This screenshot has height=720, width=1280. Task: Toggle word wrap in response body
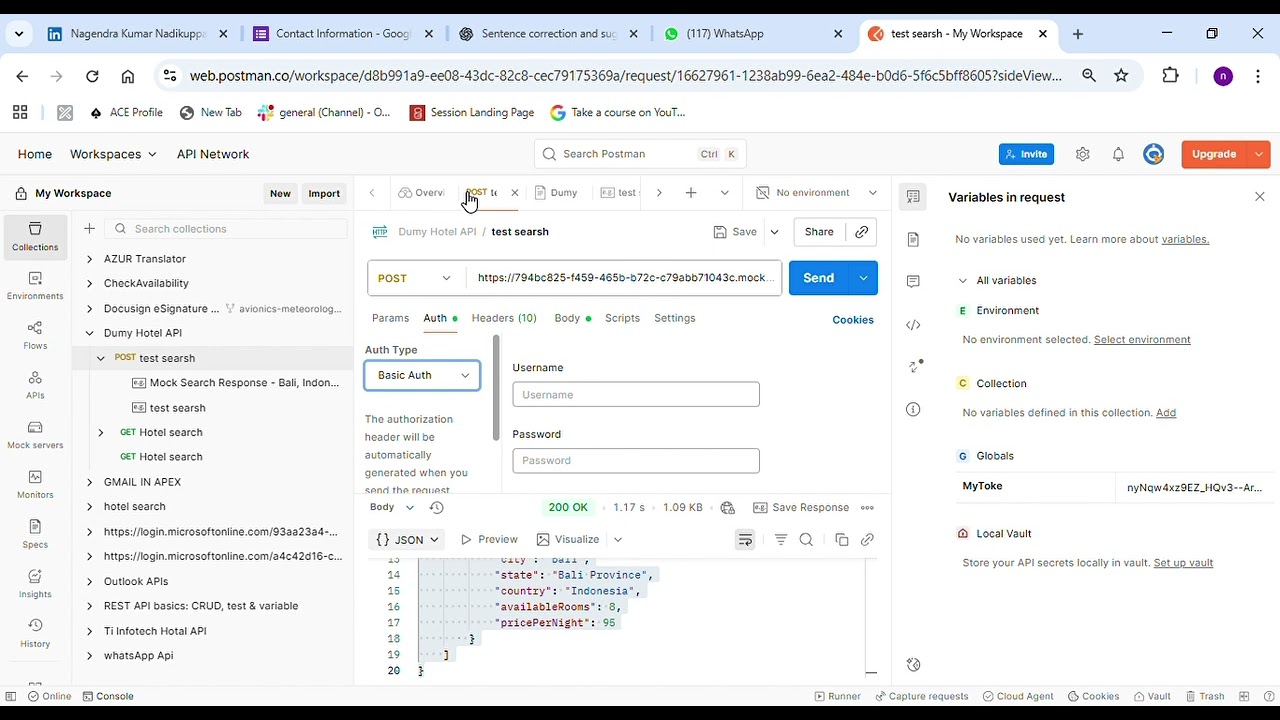coord(745,540)
